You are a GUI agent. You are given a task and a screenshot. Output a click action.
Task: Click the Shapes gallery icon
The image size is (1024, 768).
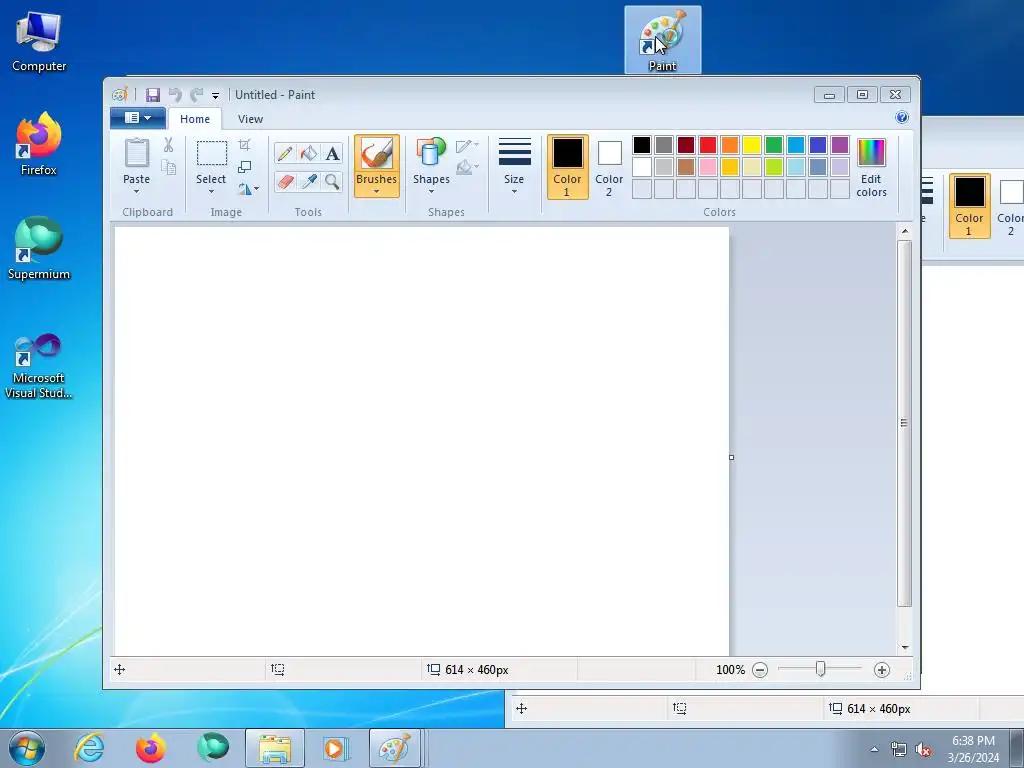tap(431, 152)
